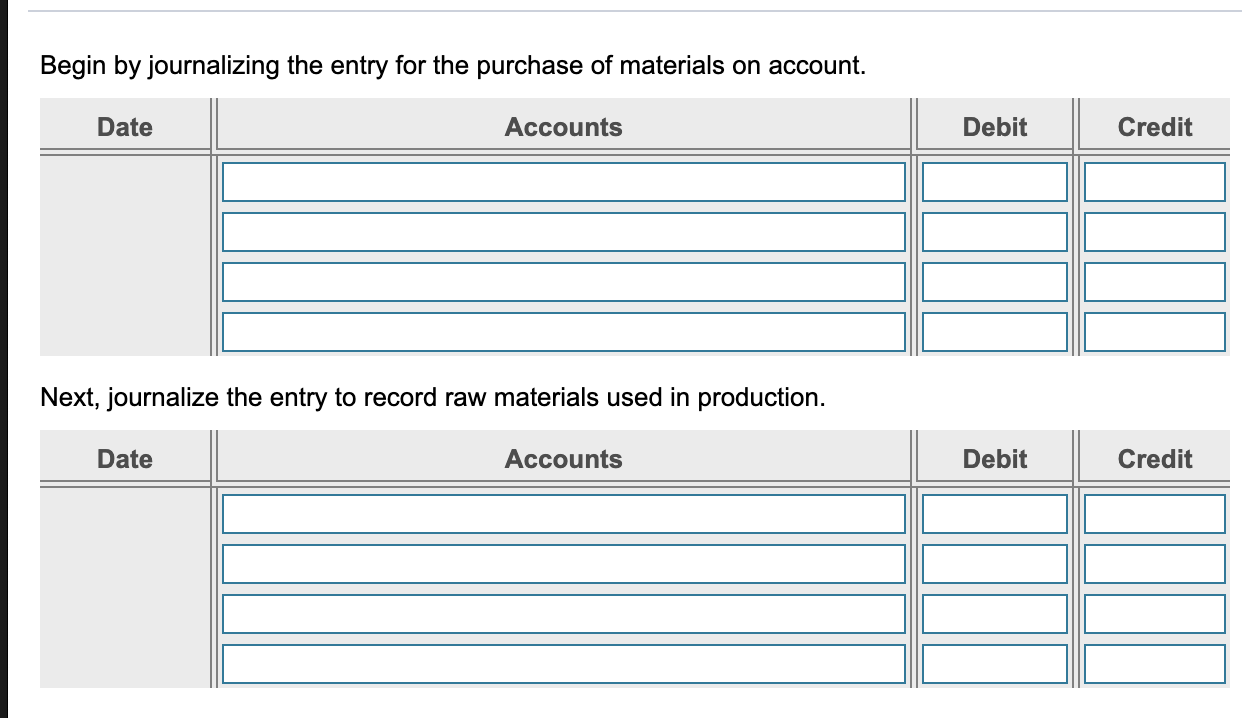The height and width of the screenshot is (718, 1248).
Task: Click Debit header in purchase-of-materials table
Action: [x=995, y=127]
